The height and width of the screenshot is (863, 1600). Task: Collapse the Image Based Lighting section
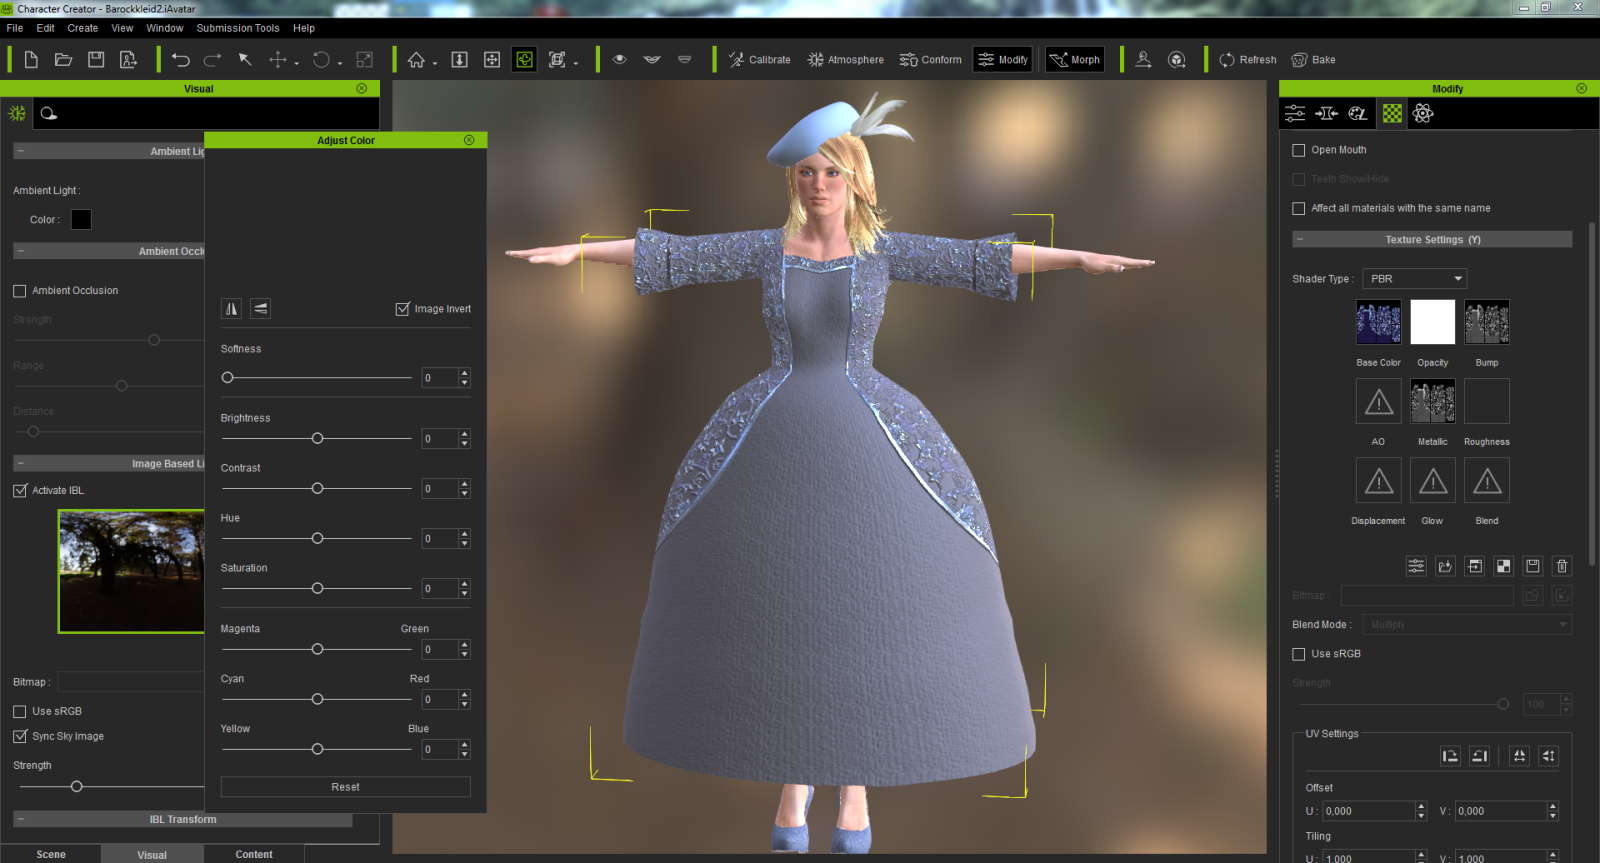tap(20, 464)
